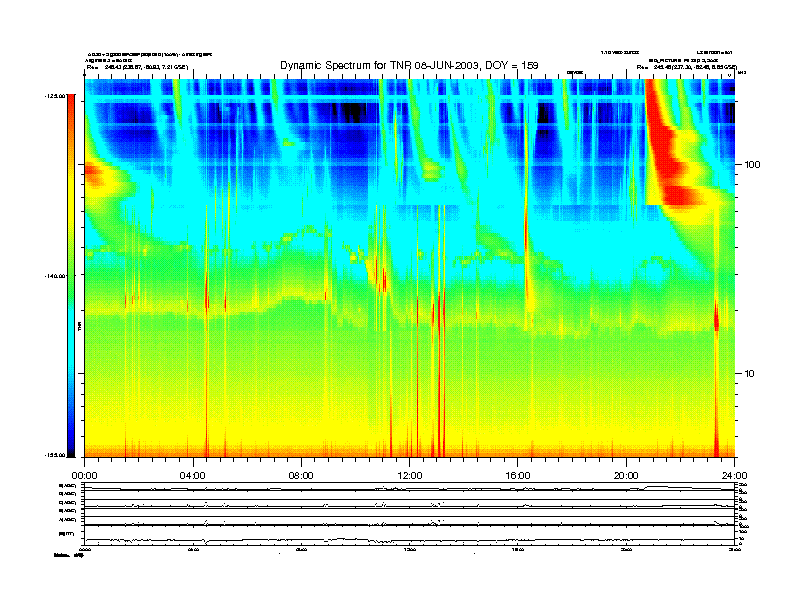Viewport: 792px width, 612px height.
Task: Click the vertical rainbow color scale bar
Action: [x=71, y=276]
